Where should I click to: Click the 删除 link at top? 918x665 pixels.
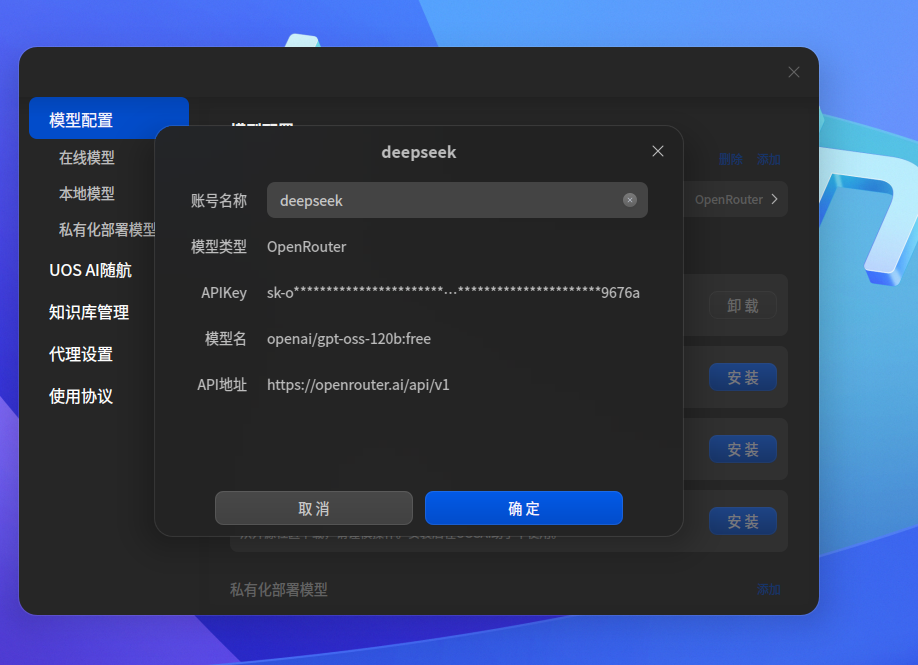(731, 159)
